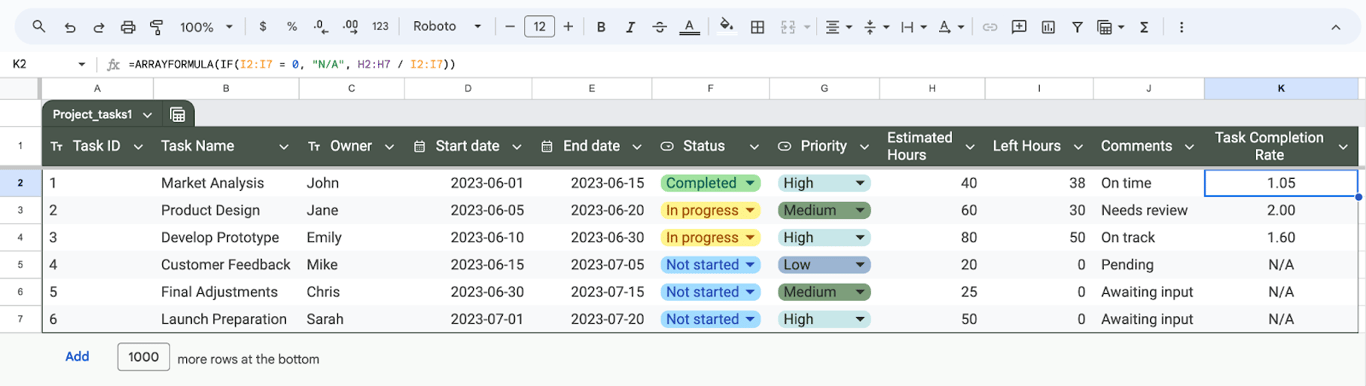The image size is (1366, 386).
Task: Open the vertical align dropdown
Action: tap(875, 27)
